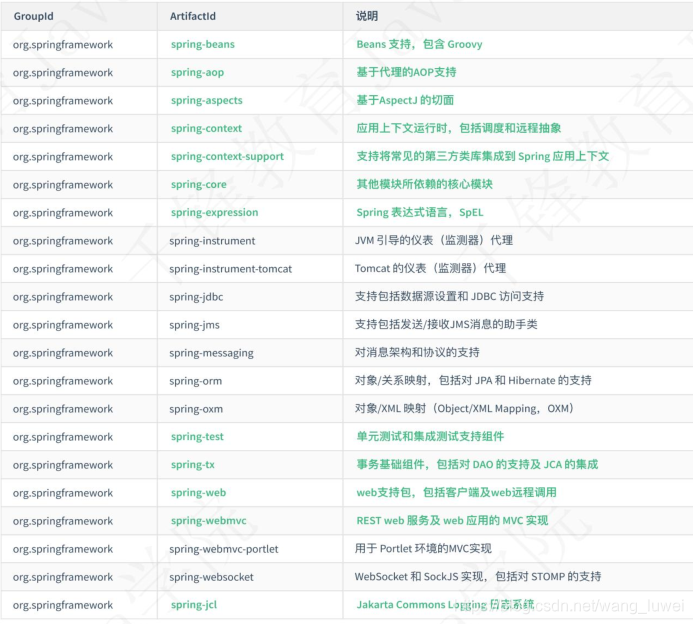The image size is (693, 624).
Task: Click description '基于AspectJ 的切面'
Action: pyautogui.click(x=405, y=100)
